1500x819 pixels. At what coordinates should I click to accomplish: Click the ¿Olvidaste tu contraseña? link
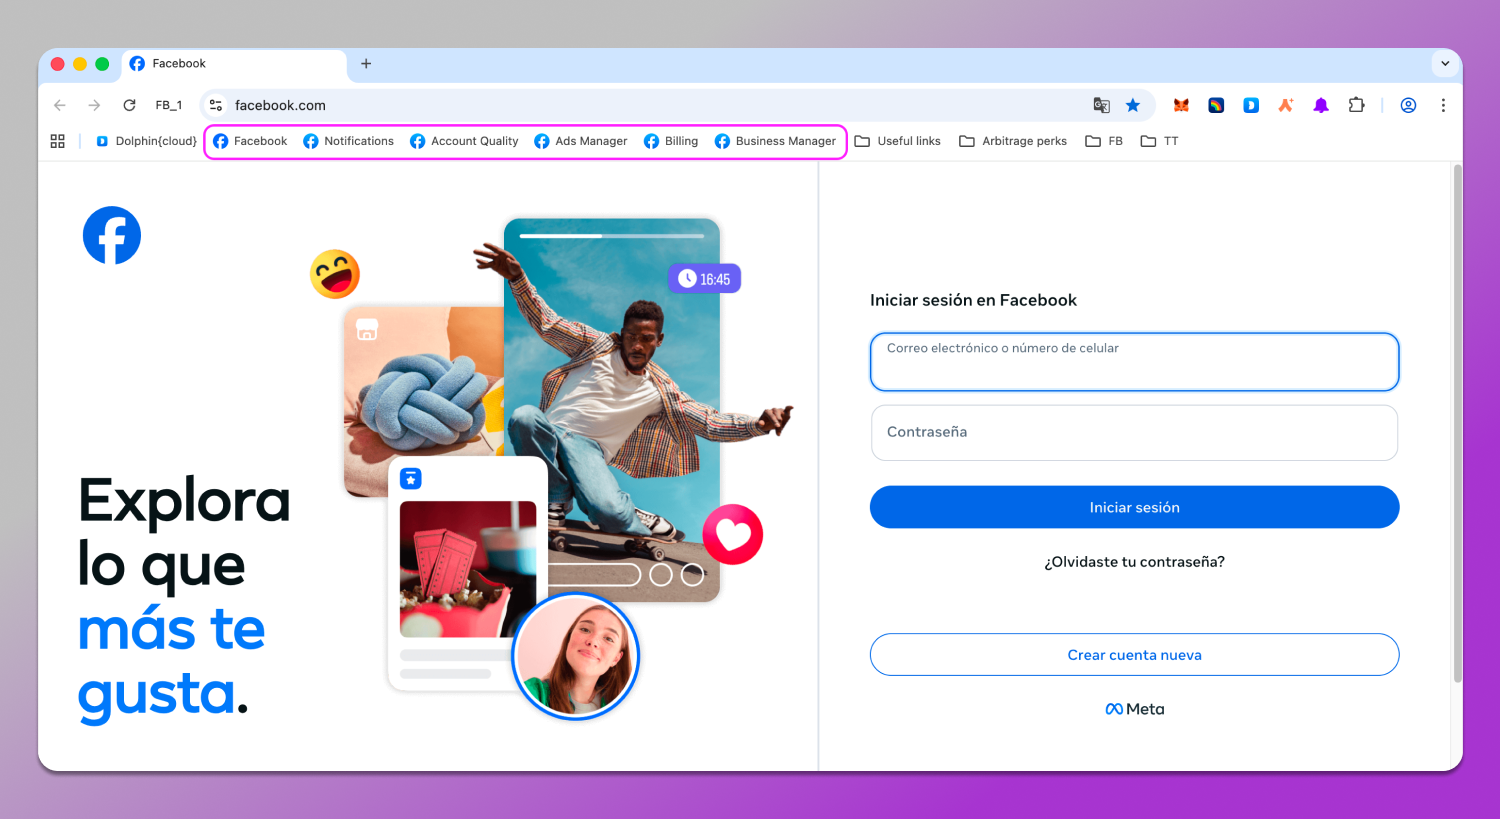pos(1134,561)
